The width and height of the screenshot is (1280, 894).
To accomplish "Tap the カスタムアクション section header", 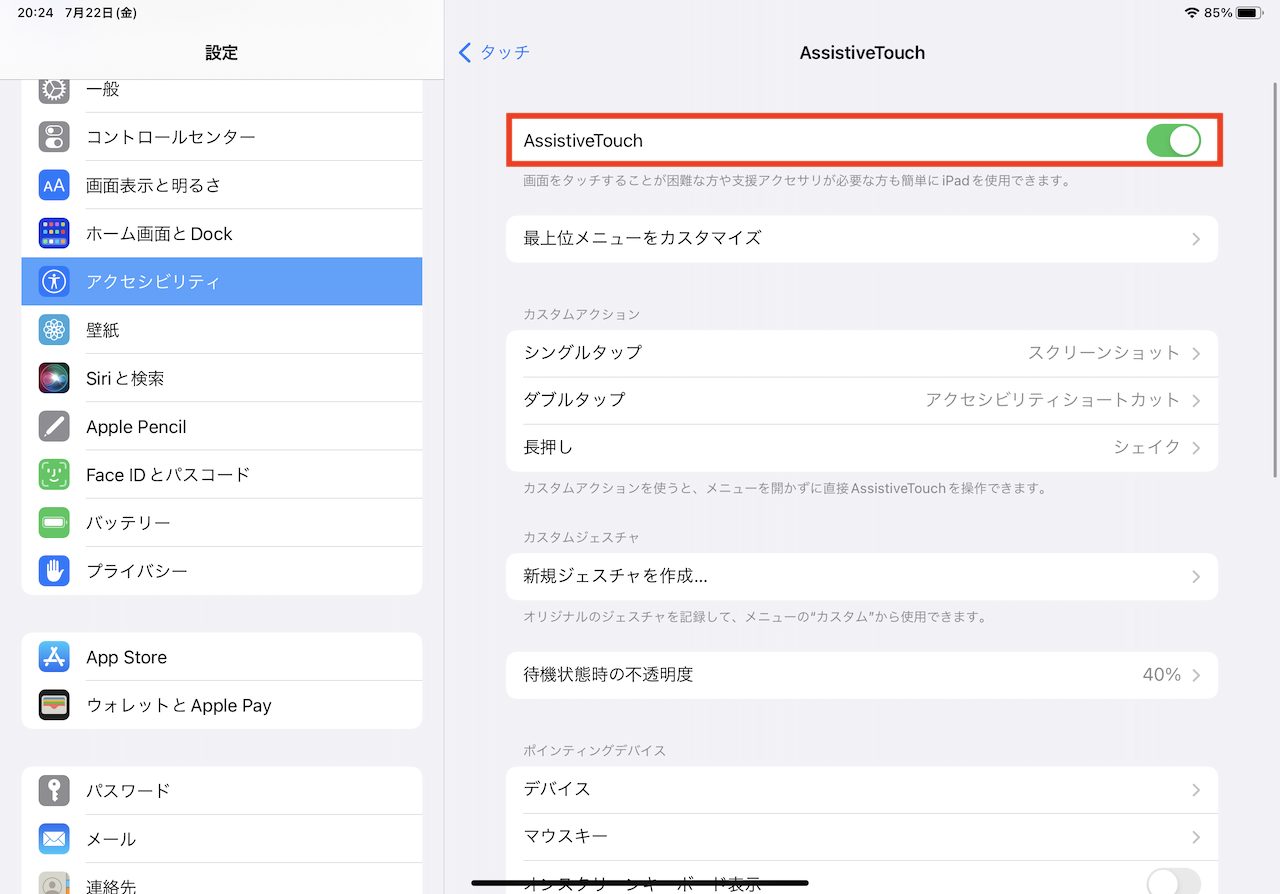I will 582,314.
